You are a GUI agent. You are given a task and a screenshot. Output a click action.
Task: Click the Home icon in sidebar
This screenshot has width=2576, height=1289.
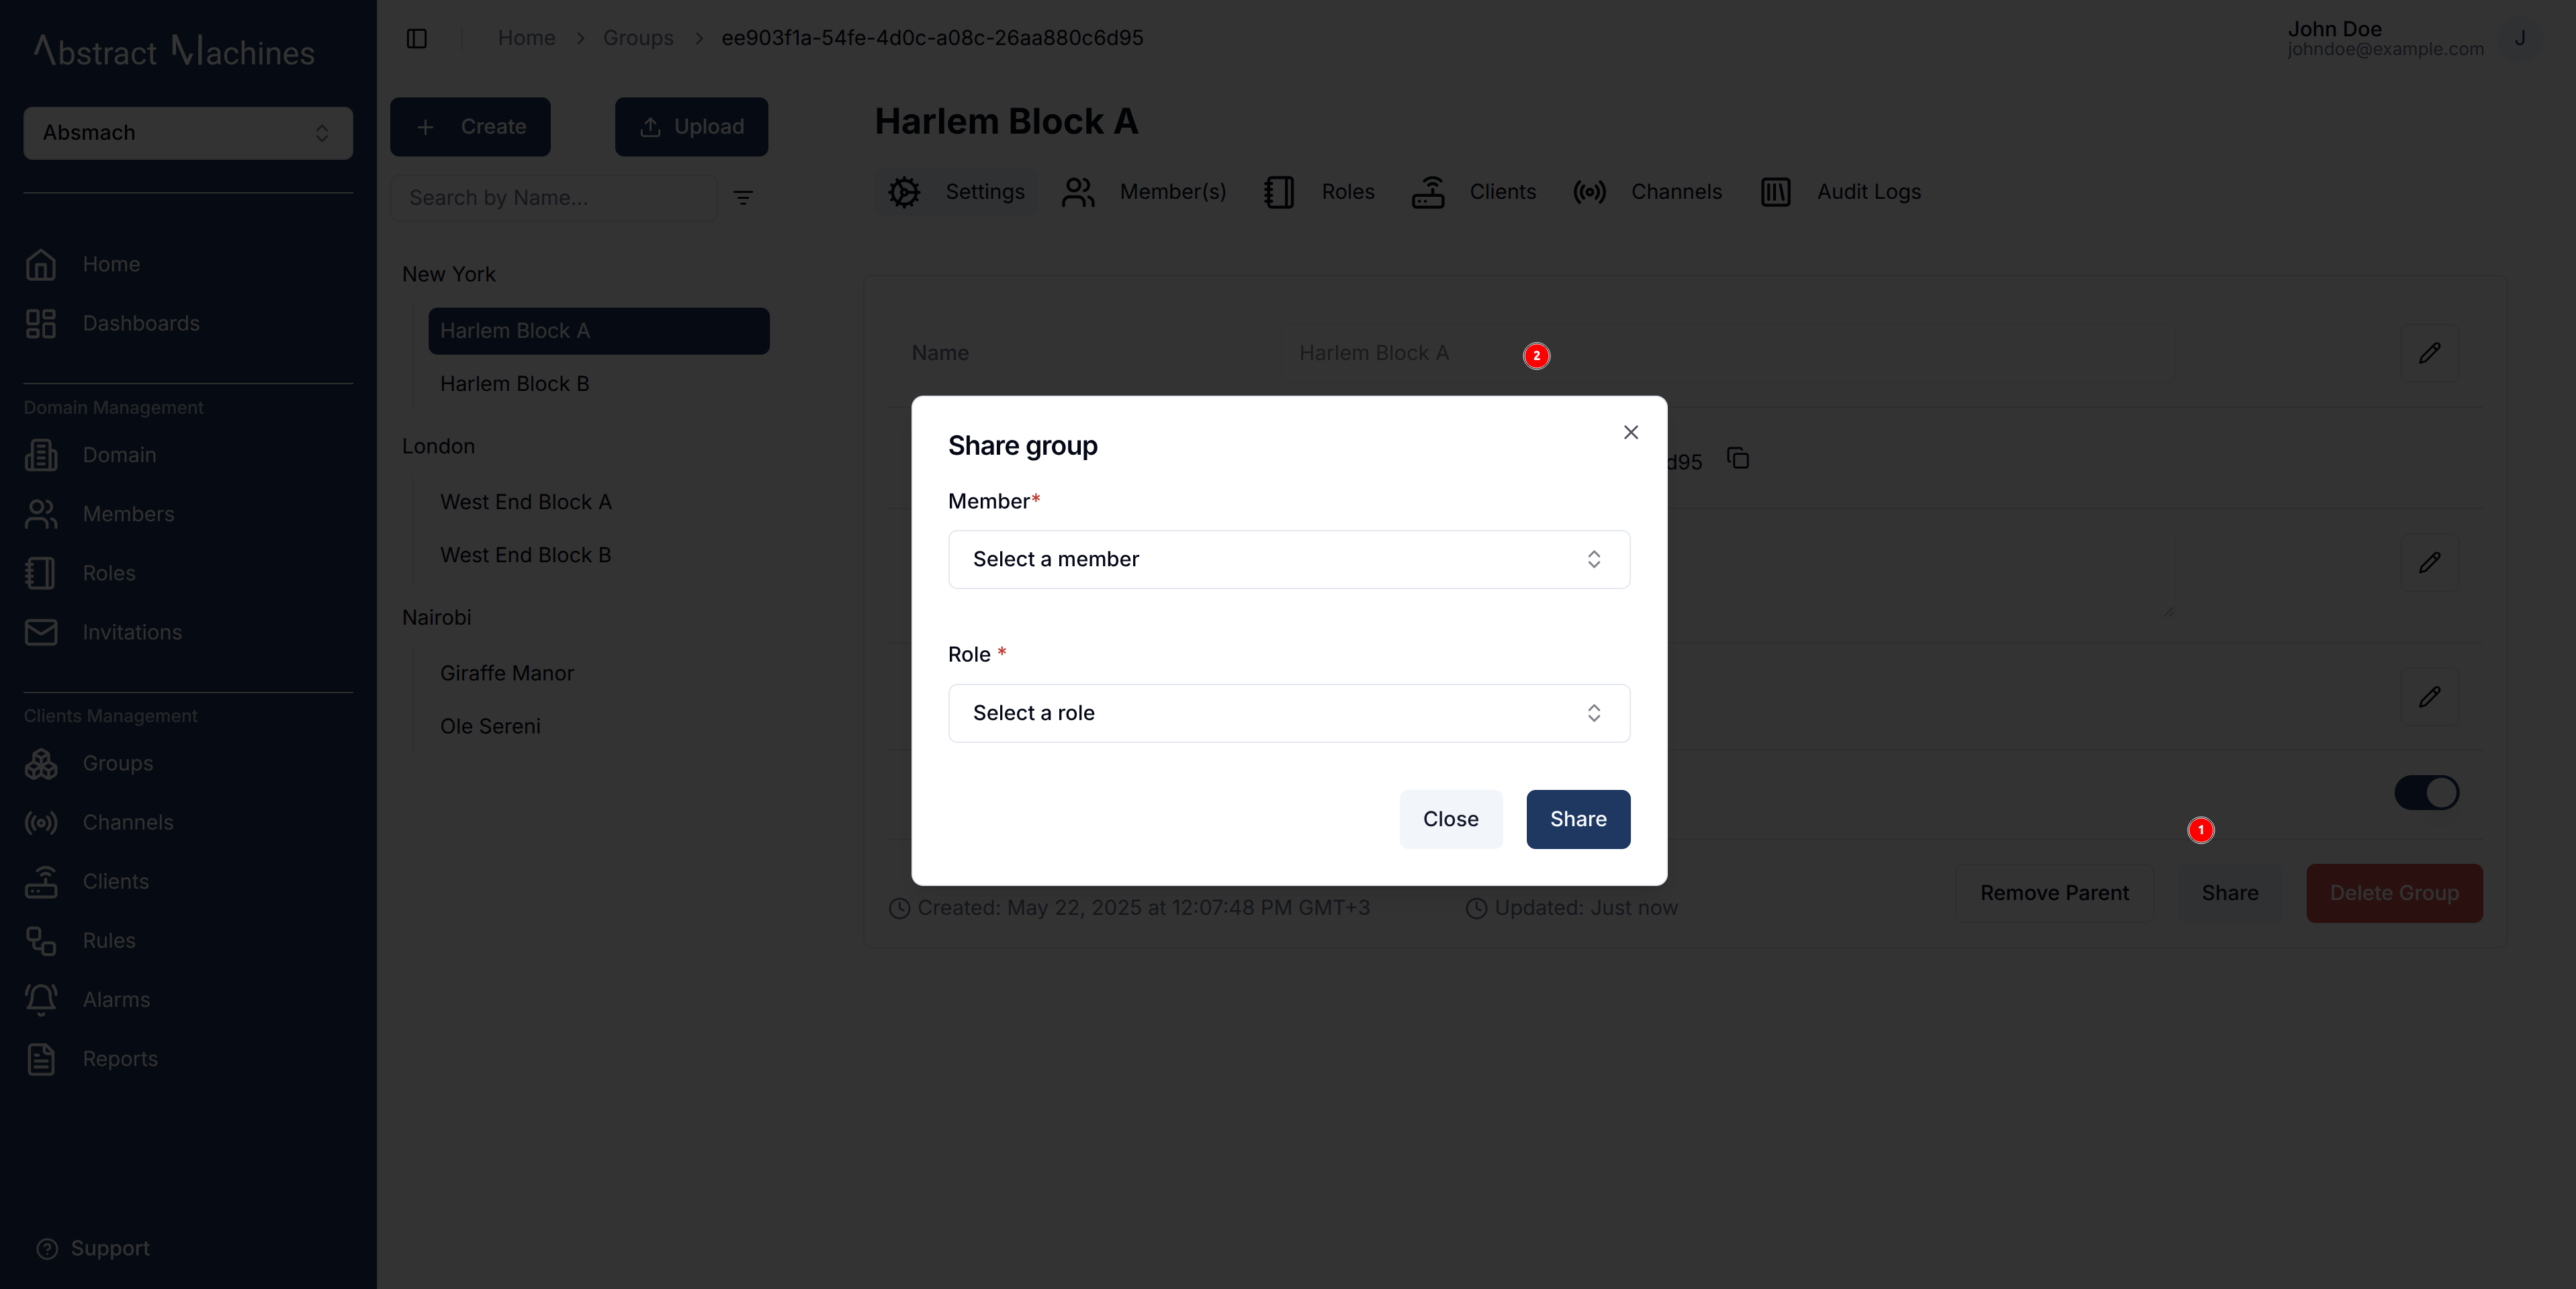(41, 264)
